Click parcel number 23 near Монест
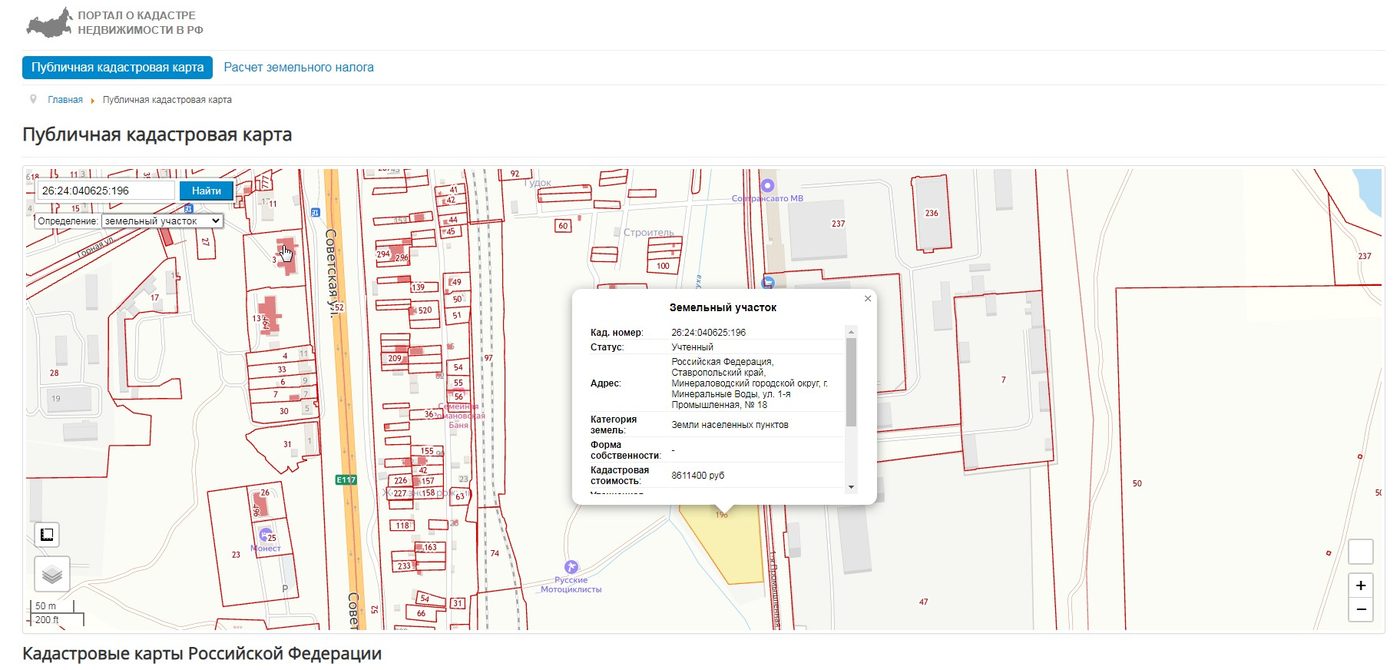 coord(236,554)
